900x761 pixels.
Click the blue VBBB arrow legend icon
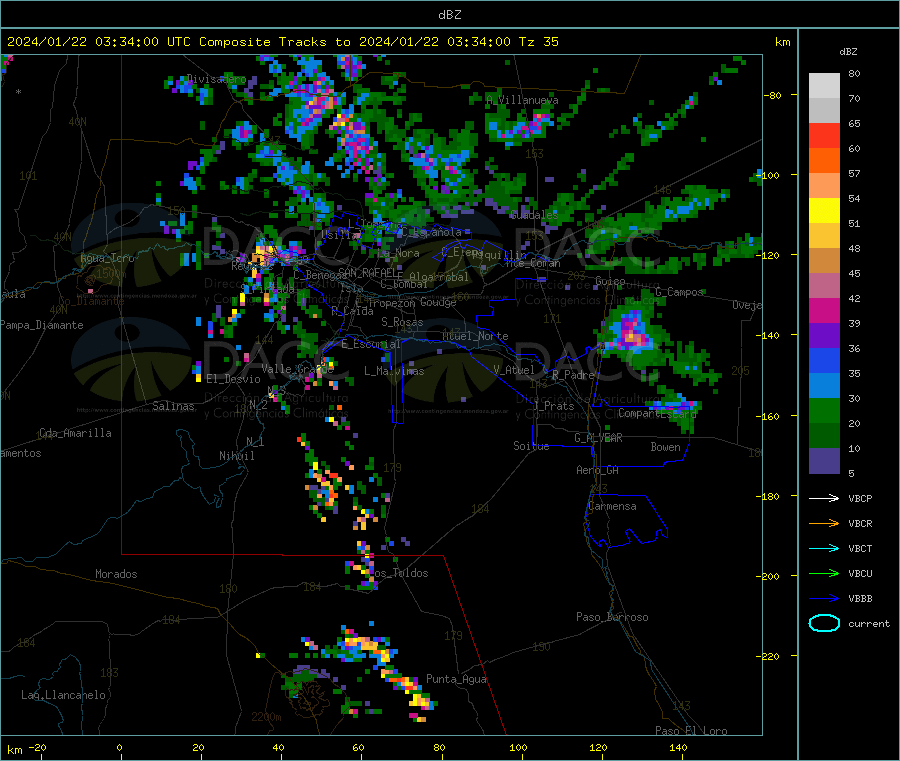[824, 599]
